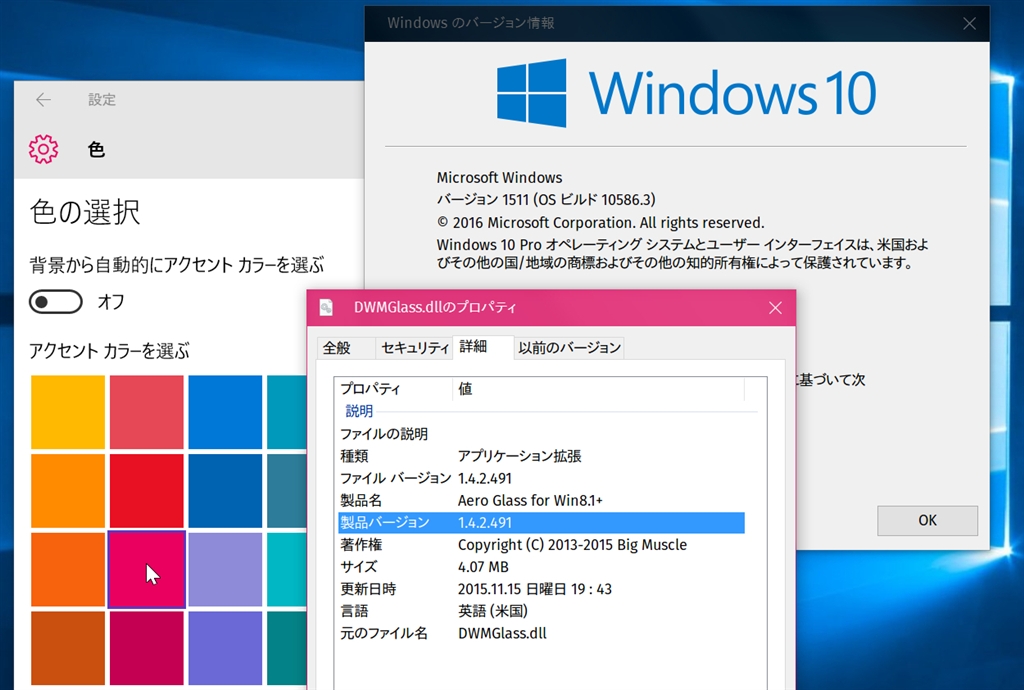This screenshot has width=1024, height=690.
Task: Select the pure red swatch in second row
Action: tap(146, 491)
